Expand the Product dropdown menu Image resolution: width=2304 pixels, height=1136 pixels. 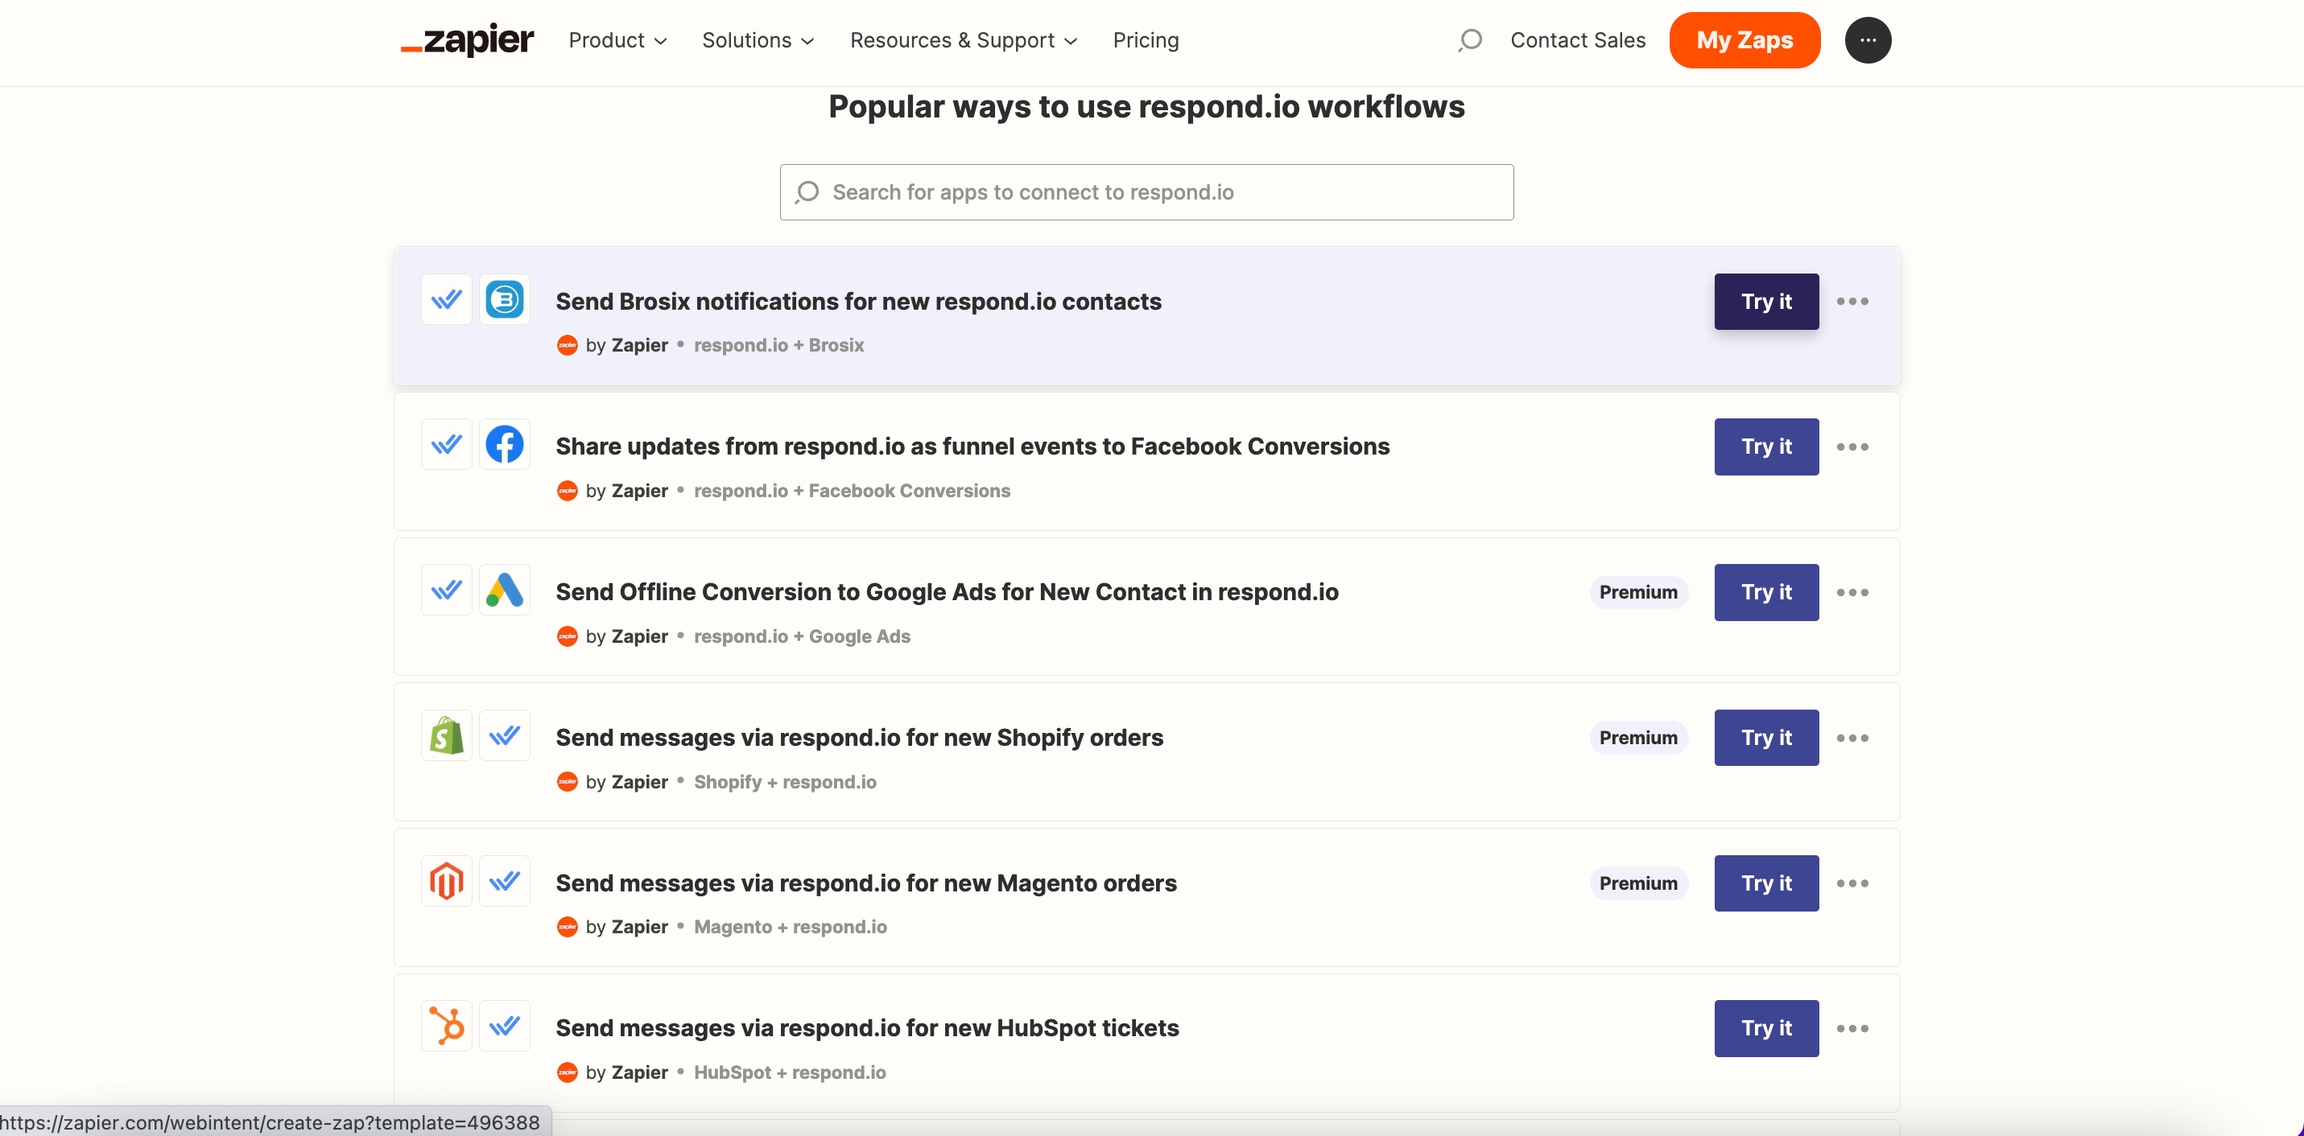(617, 40)
